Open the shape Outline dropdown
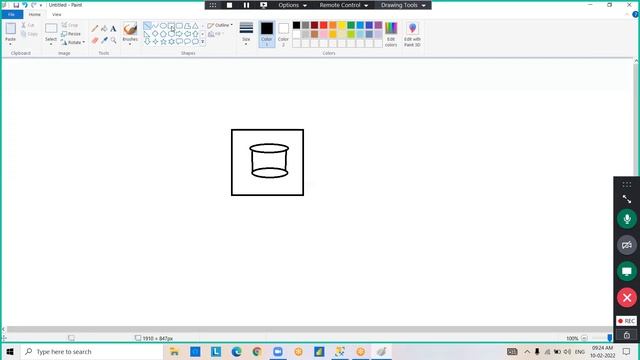The height and width of the screenshot is (360, 640). click(x=220, y=25)
